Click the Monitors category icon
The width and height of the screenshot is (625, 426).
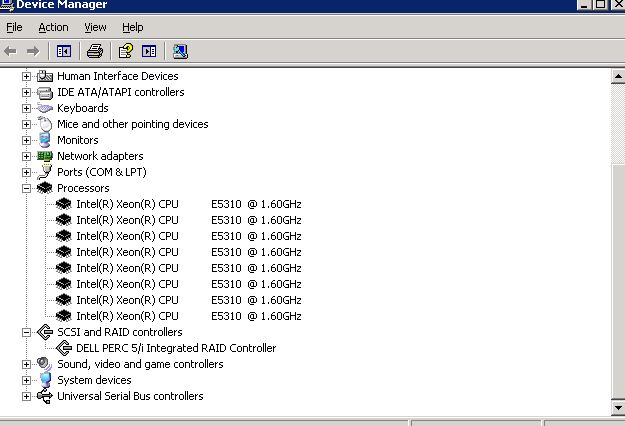click(45, 140)
